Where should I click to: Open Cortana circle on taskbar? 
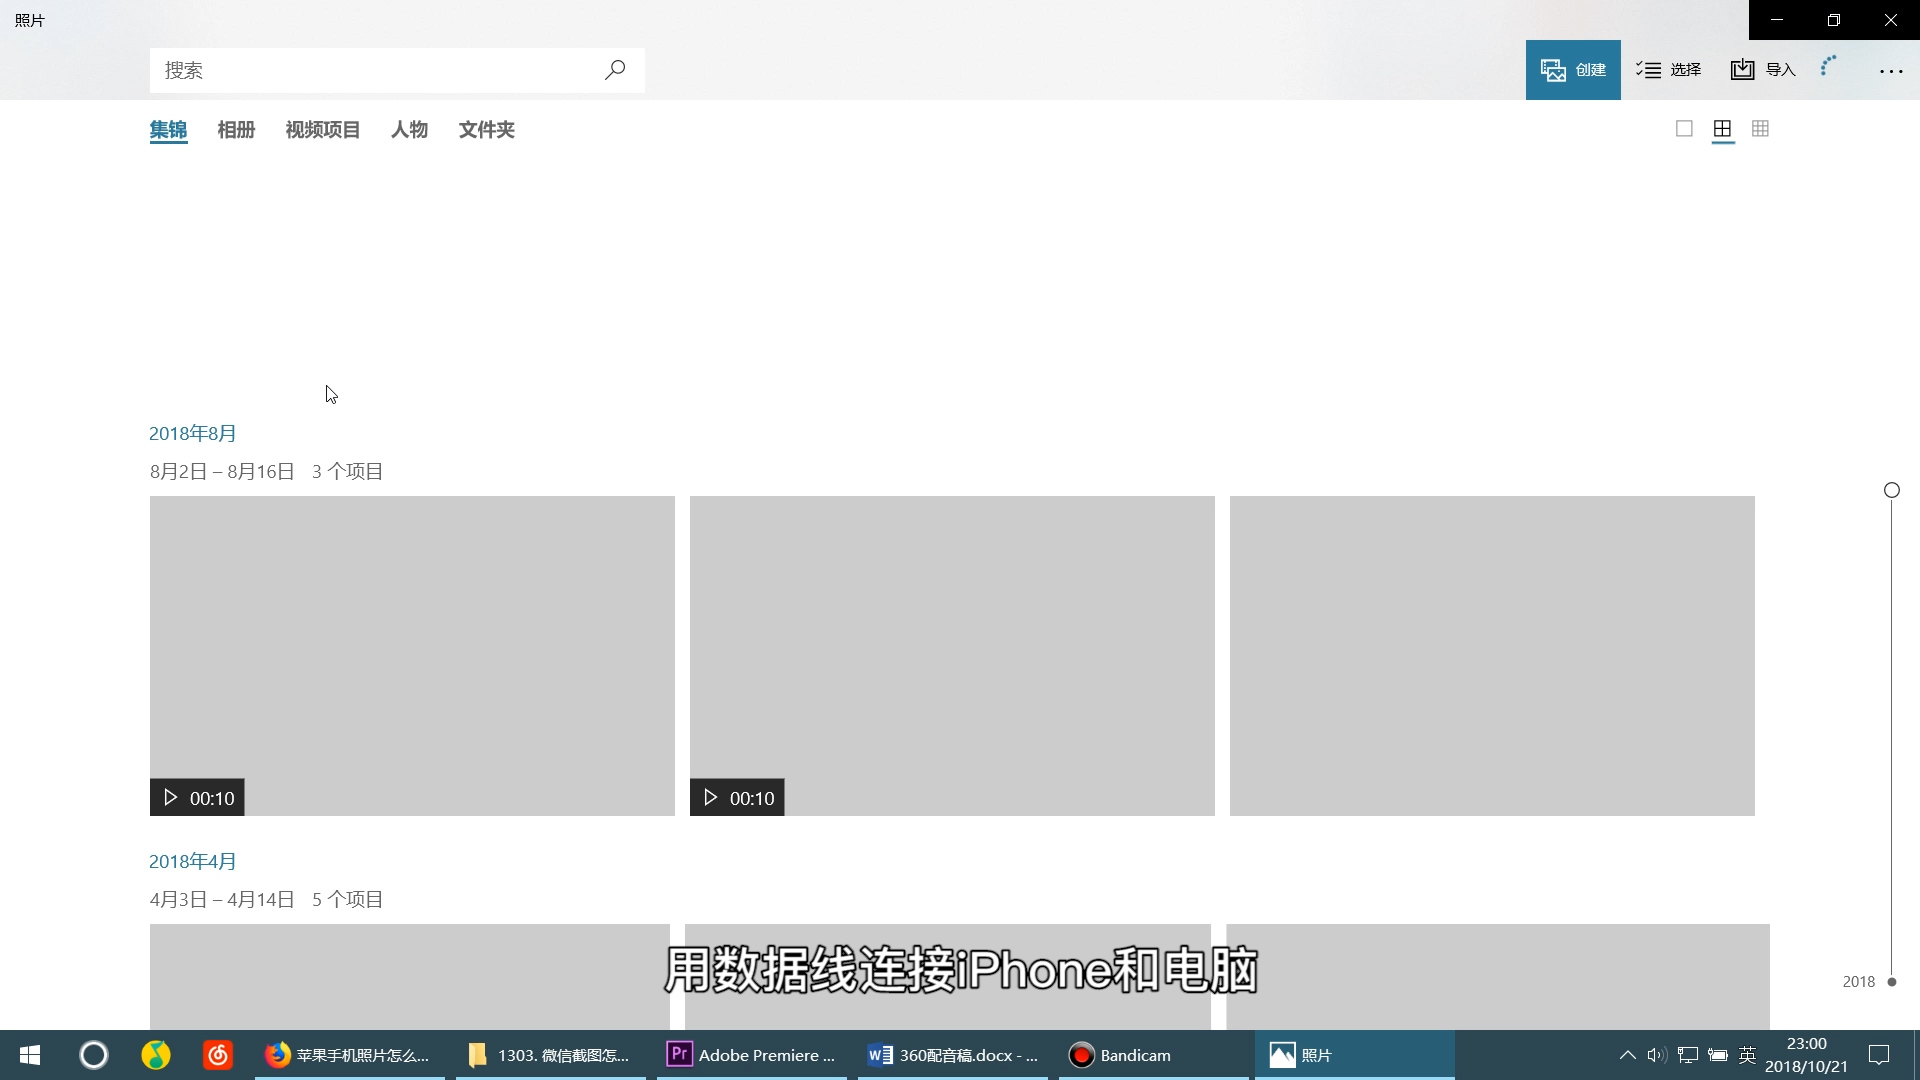click(x=93, y=1055)
